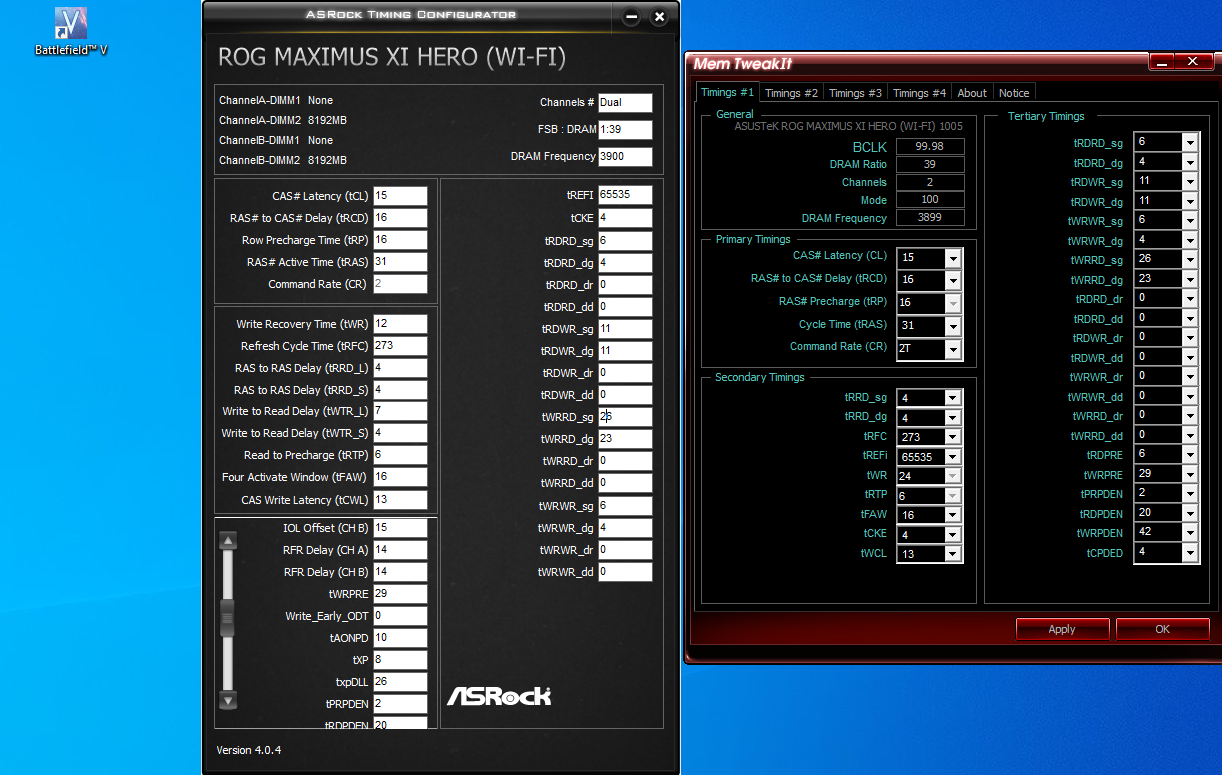
Task: Open tRDWR_sg dropdown in Tertiary Timings
Action: click(1189, 181)
